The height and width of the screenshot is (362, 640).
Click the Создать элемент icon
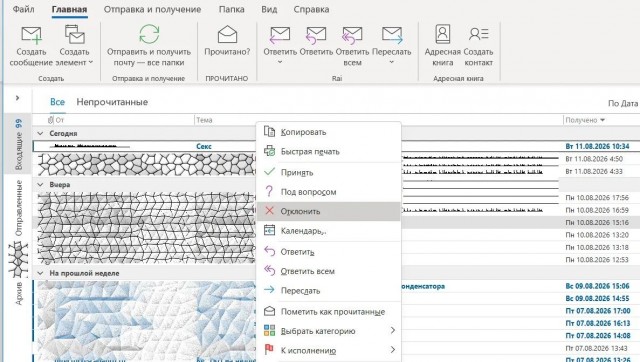click(75, 35)
